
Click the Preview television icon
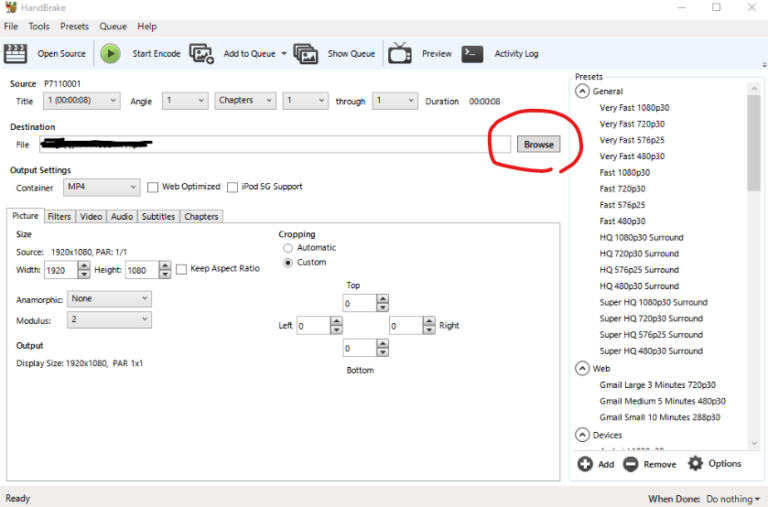point(400,54)
